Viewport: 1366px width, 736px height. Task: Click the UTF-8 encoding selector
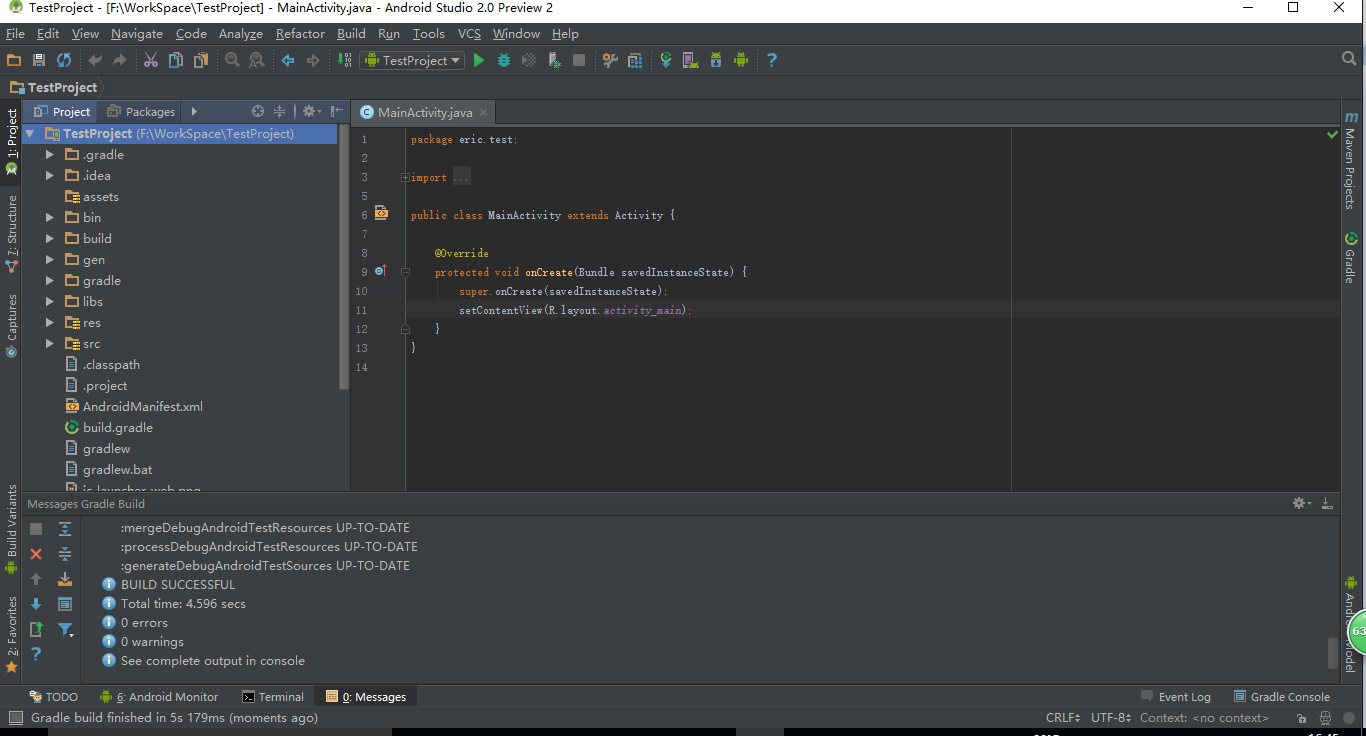click(x=1110, y=717)
